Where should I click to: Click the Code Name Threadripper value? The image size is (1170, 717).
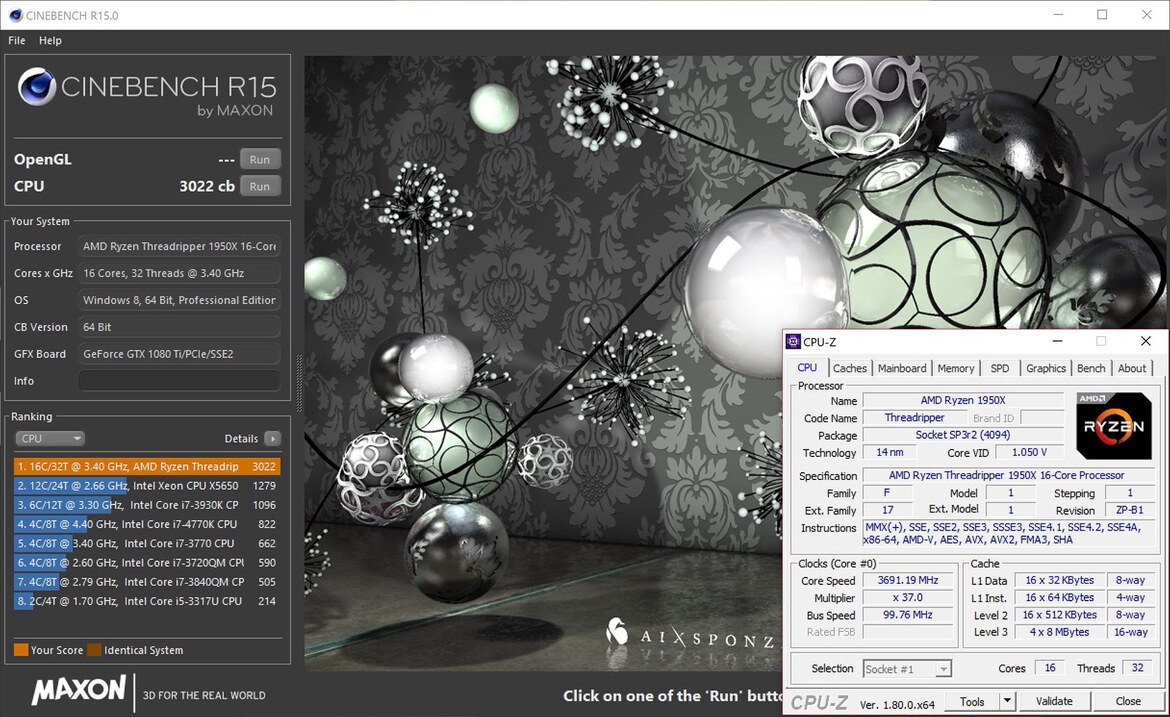(x=914, y=418)
